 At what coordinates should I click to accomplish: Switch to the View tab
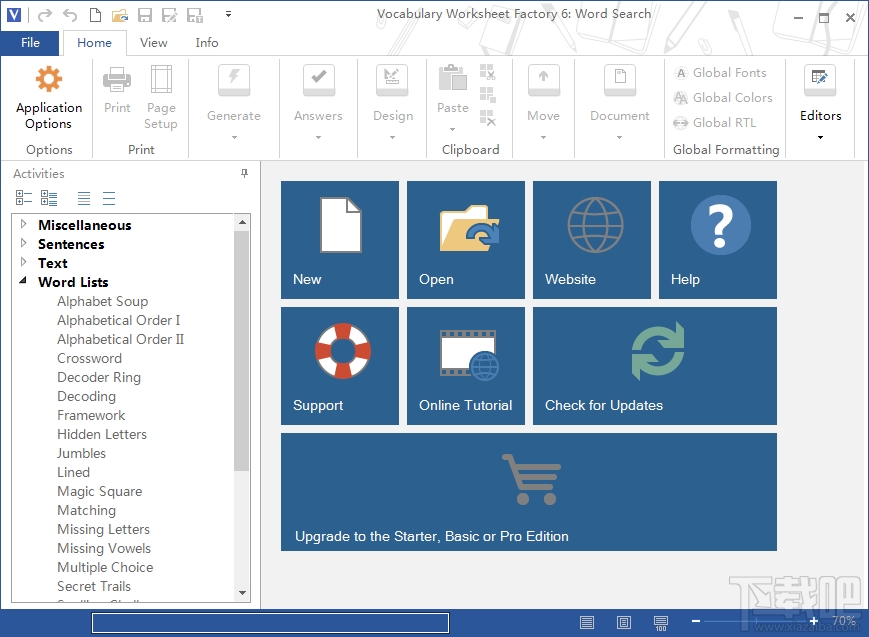154,43
